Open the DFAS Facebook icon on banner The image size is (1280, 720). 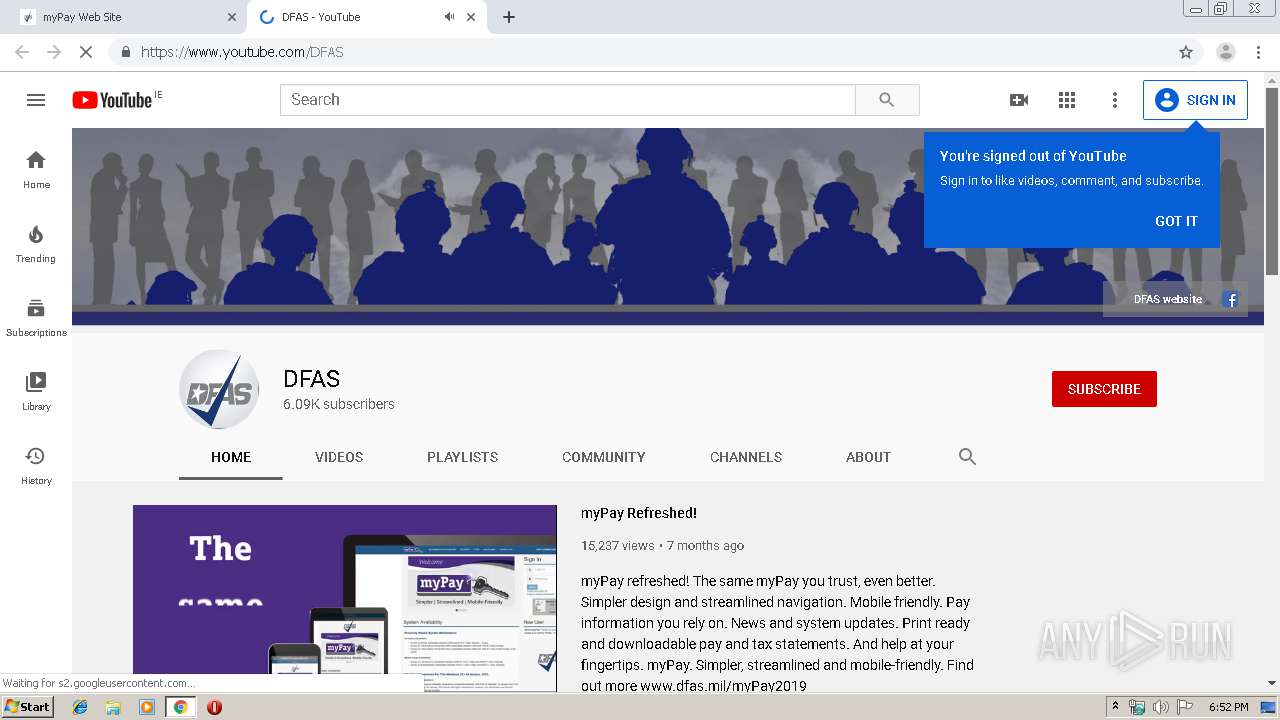point(1231,299)
